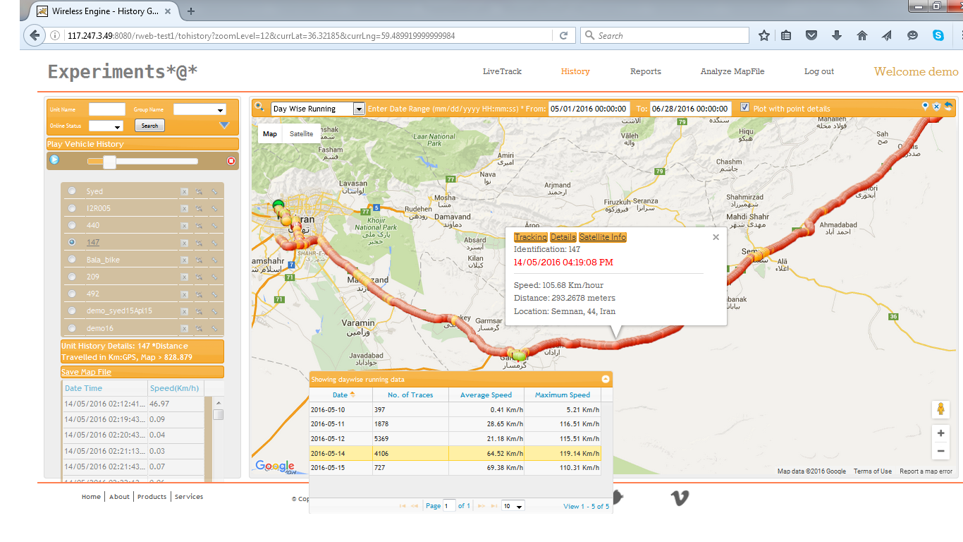Viewport: 963px width, 542px height.
Task: Click the chart icon in the 209 row
Action: tap(199, 277)
